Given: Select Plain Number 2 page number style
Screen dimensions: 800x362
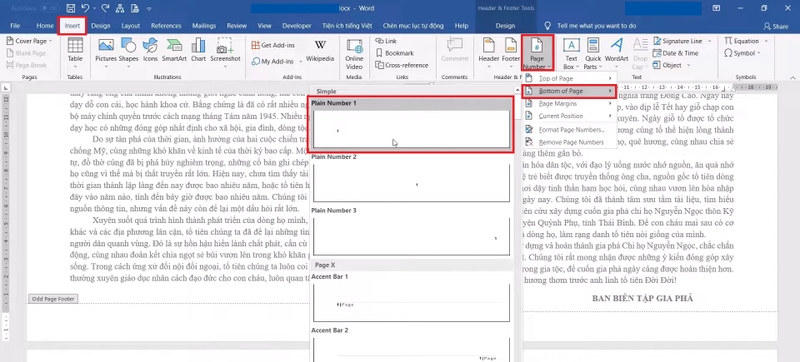Looking at the screenshot, I should pyautogui.click(x=411, y=178).
